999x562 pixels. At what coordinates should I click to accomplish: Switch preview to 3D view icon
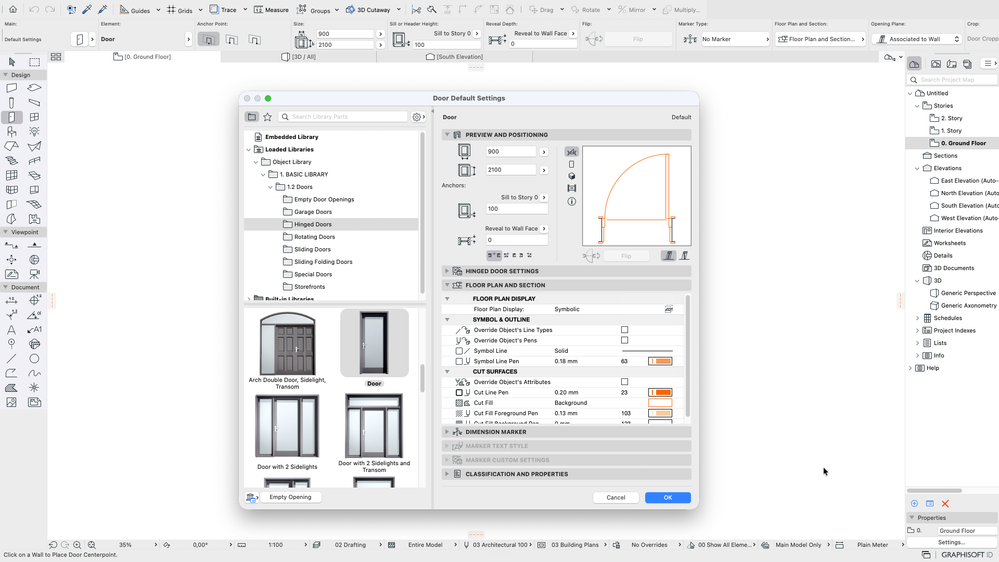[571, 177]
